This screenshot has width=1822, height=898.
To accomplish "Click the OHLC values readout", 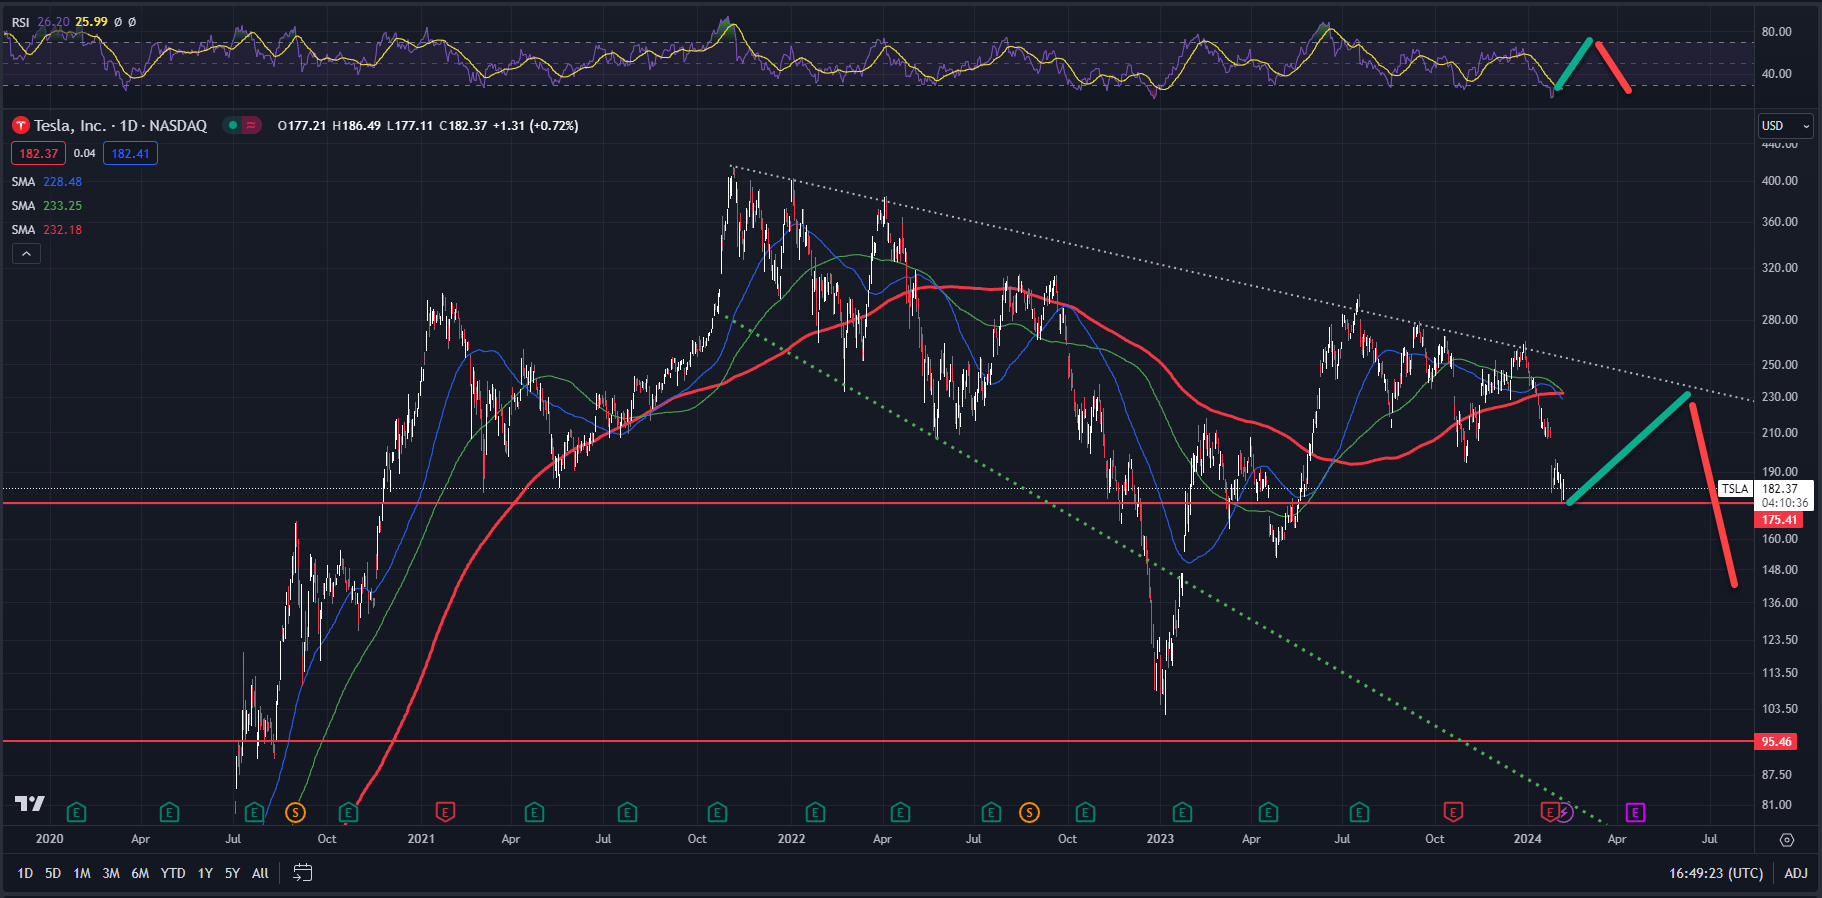I will click(428, 125).
